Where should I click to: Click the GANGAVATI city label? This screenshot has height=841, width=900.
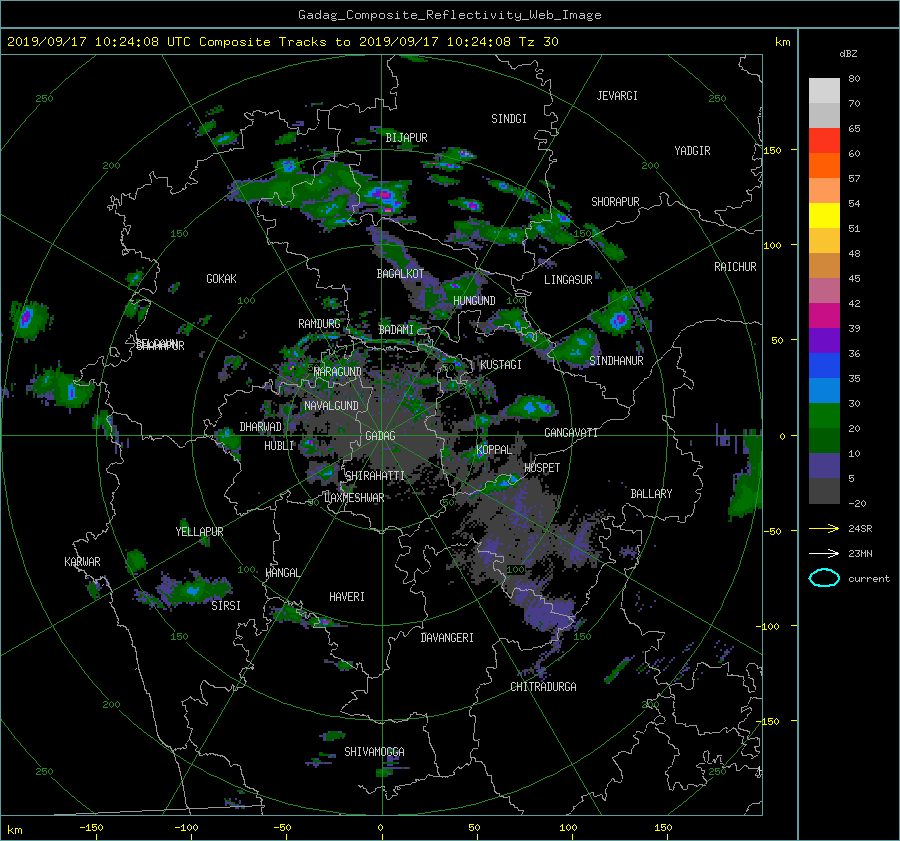(x=571, y=432)
